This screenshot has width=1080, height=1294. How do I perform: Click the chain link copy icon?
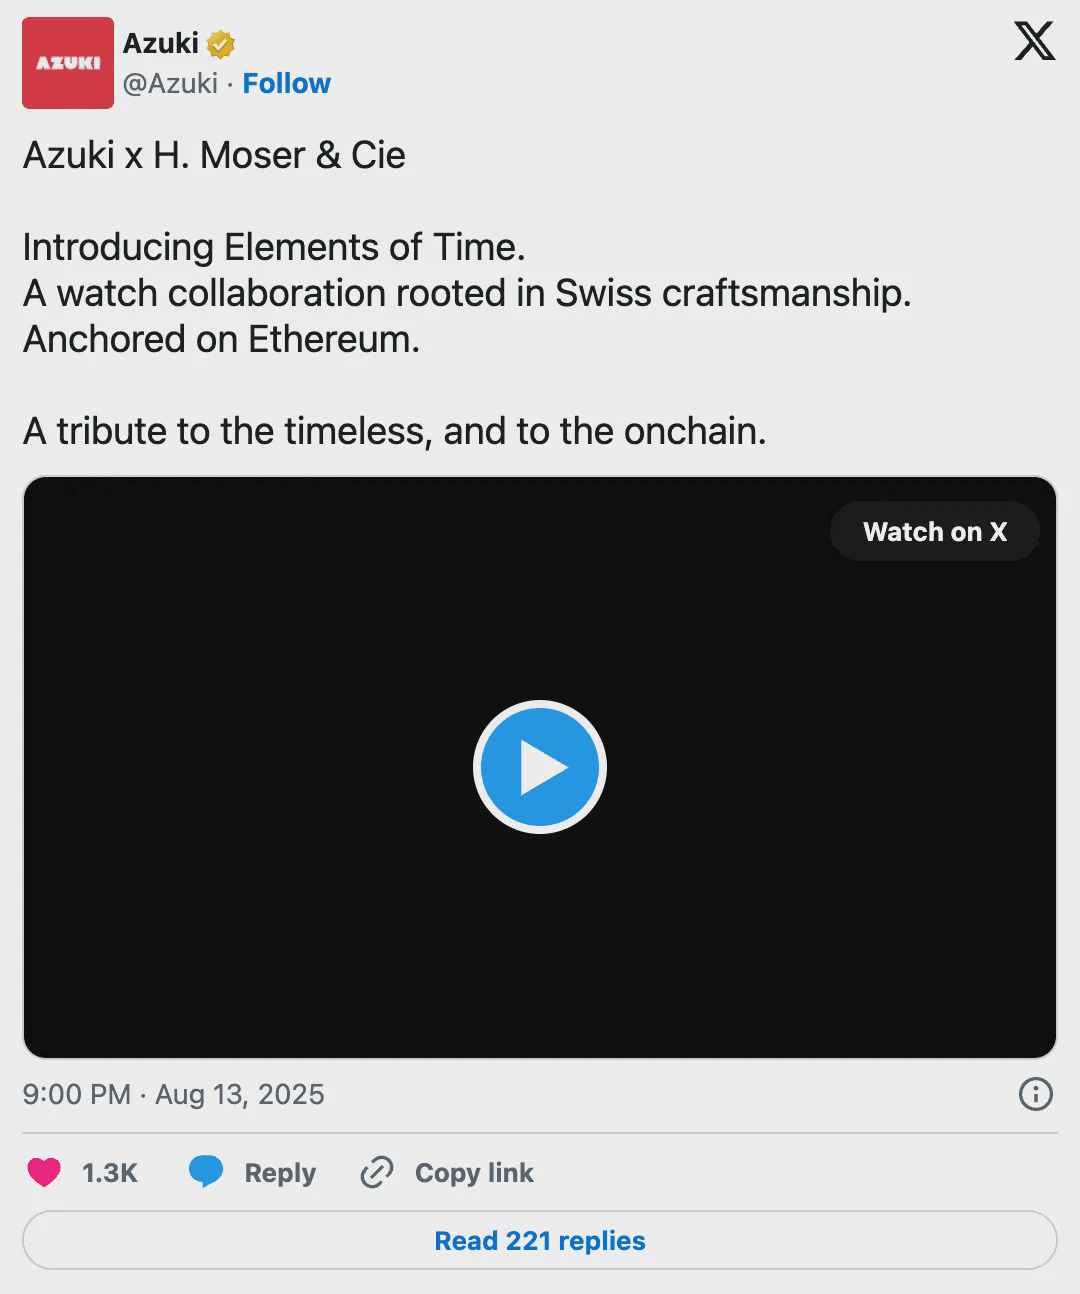(377, 1172)
